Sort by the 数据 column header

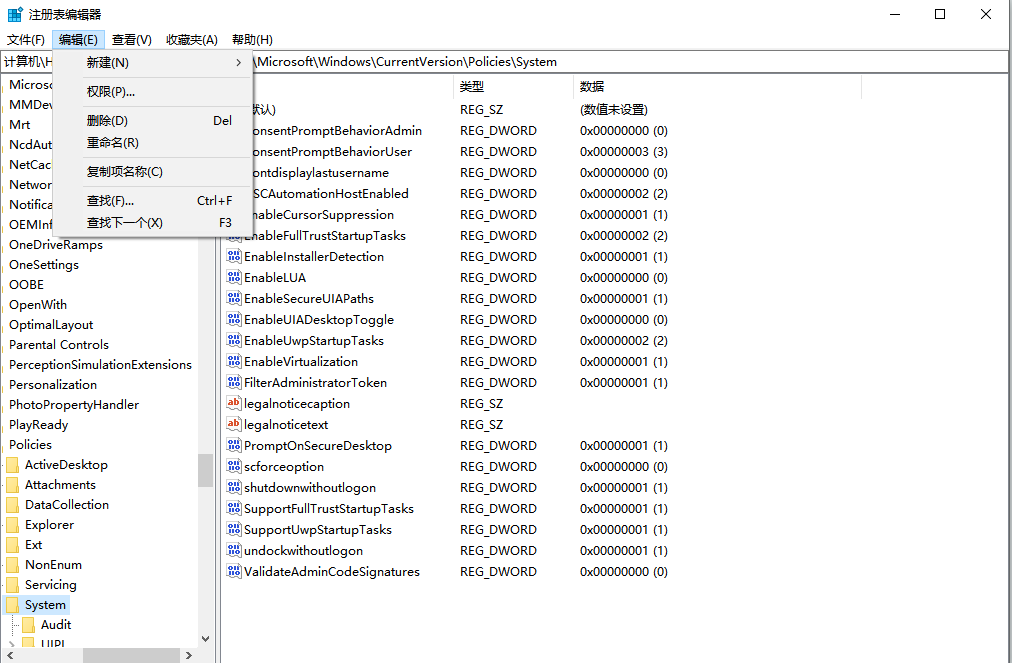pyautogui.click(x=717, y=87)
